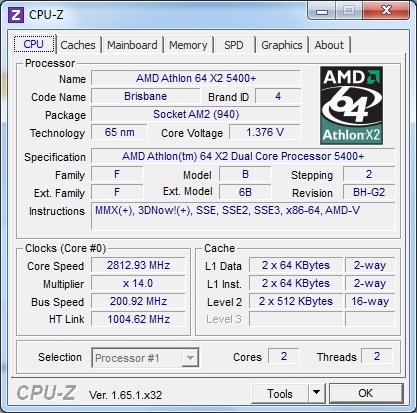Go to the SPD tab
The height and width of the screenshot is (413, 417).
[233, 45]
